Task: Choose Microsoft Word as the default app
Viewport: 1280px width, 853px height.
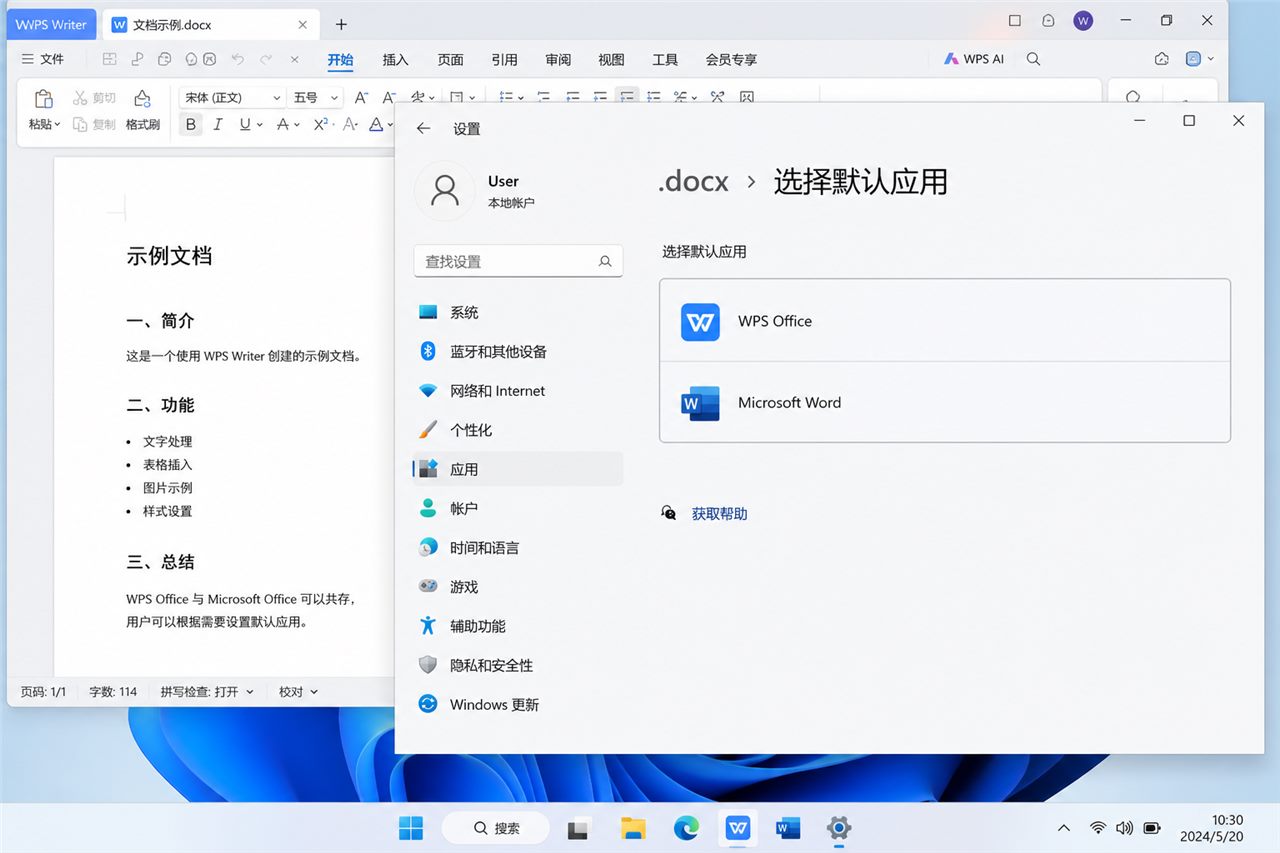Action: (945, 402)
